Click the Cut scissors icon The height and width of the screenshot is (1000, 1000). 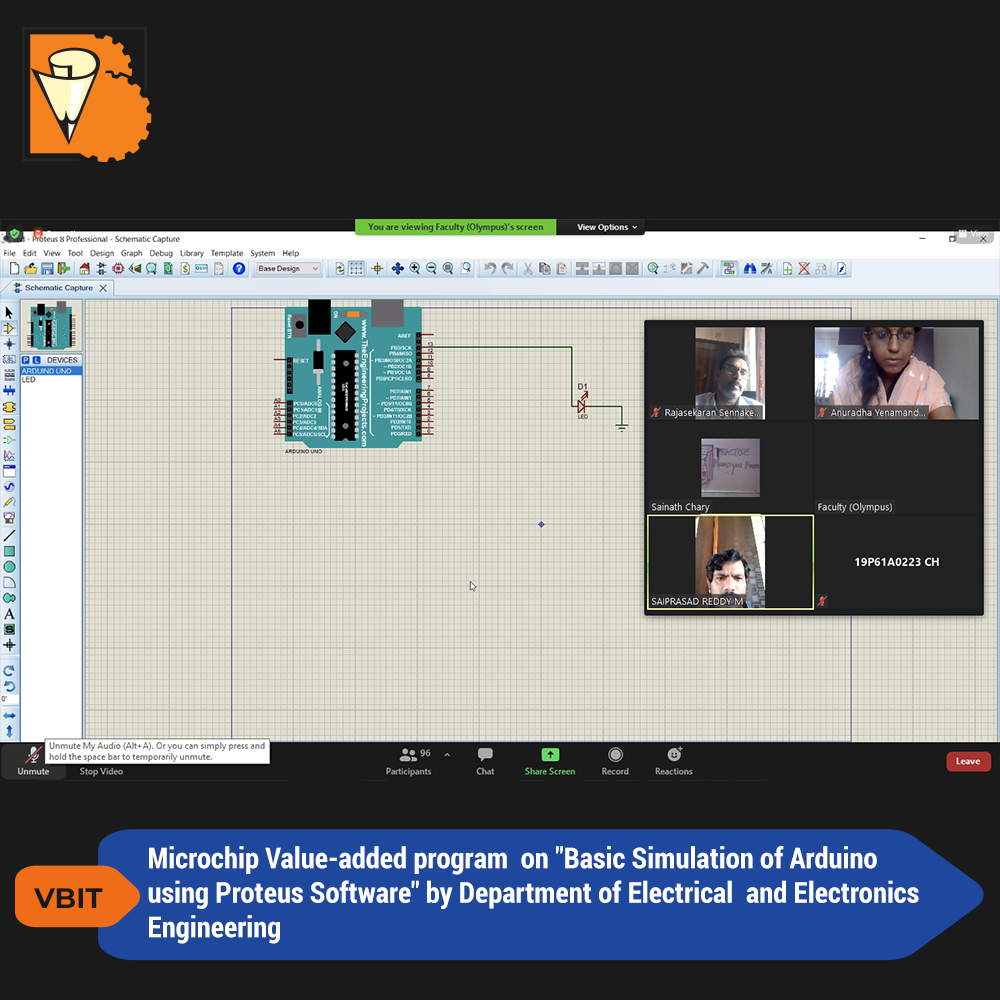pyautogui.click(x=527, y=268)
